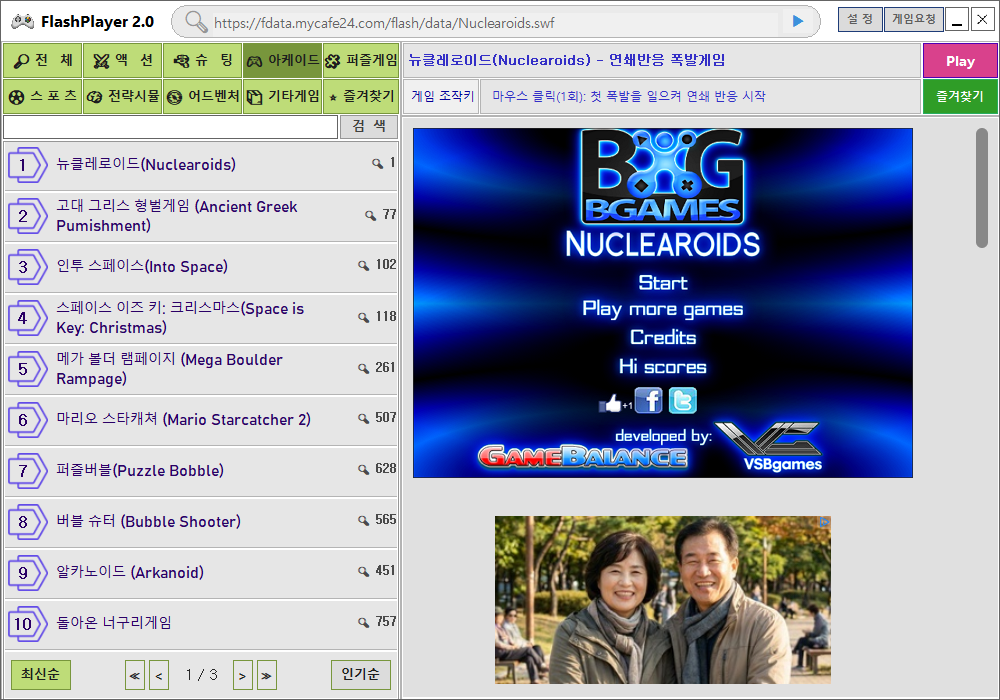This screenshot has height=700, width=1000.
Task: Click the 게임 조작키 controls label
Action: click(x=442, y=96)
